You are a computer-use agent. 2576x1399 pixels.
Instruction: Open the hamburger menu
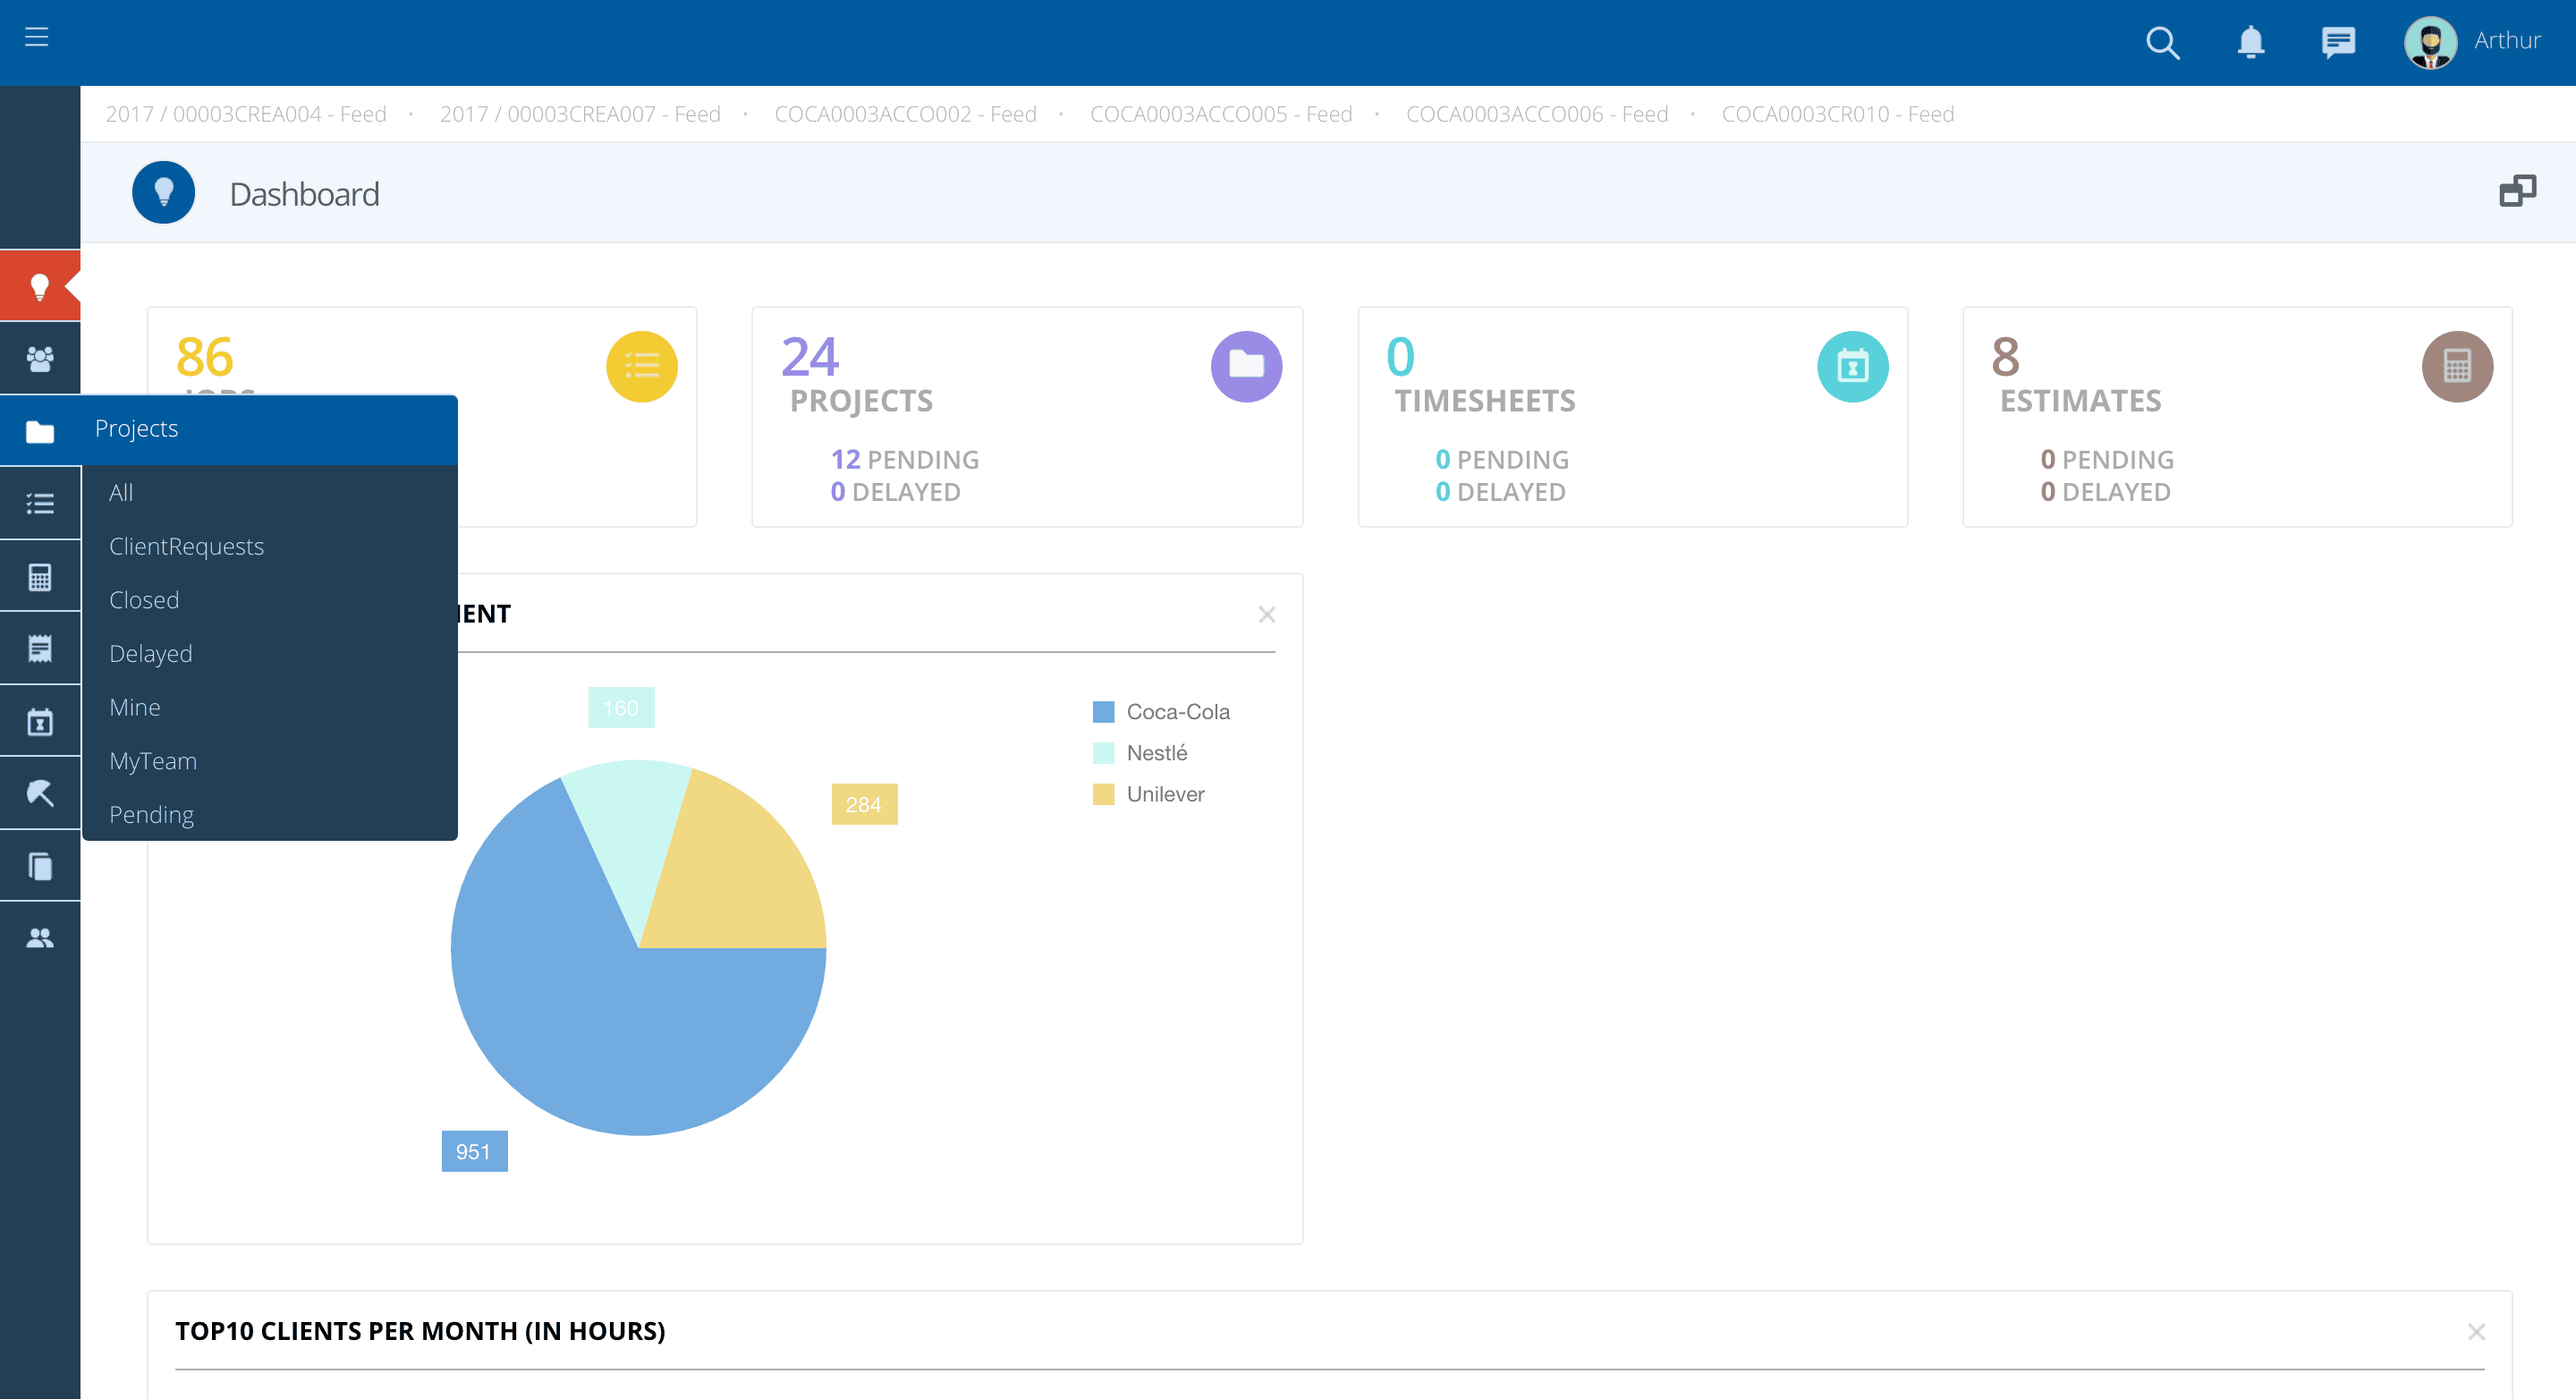click(37, 37)
